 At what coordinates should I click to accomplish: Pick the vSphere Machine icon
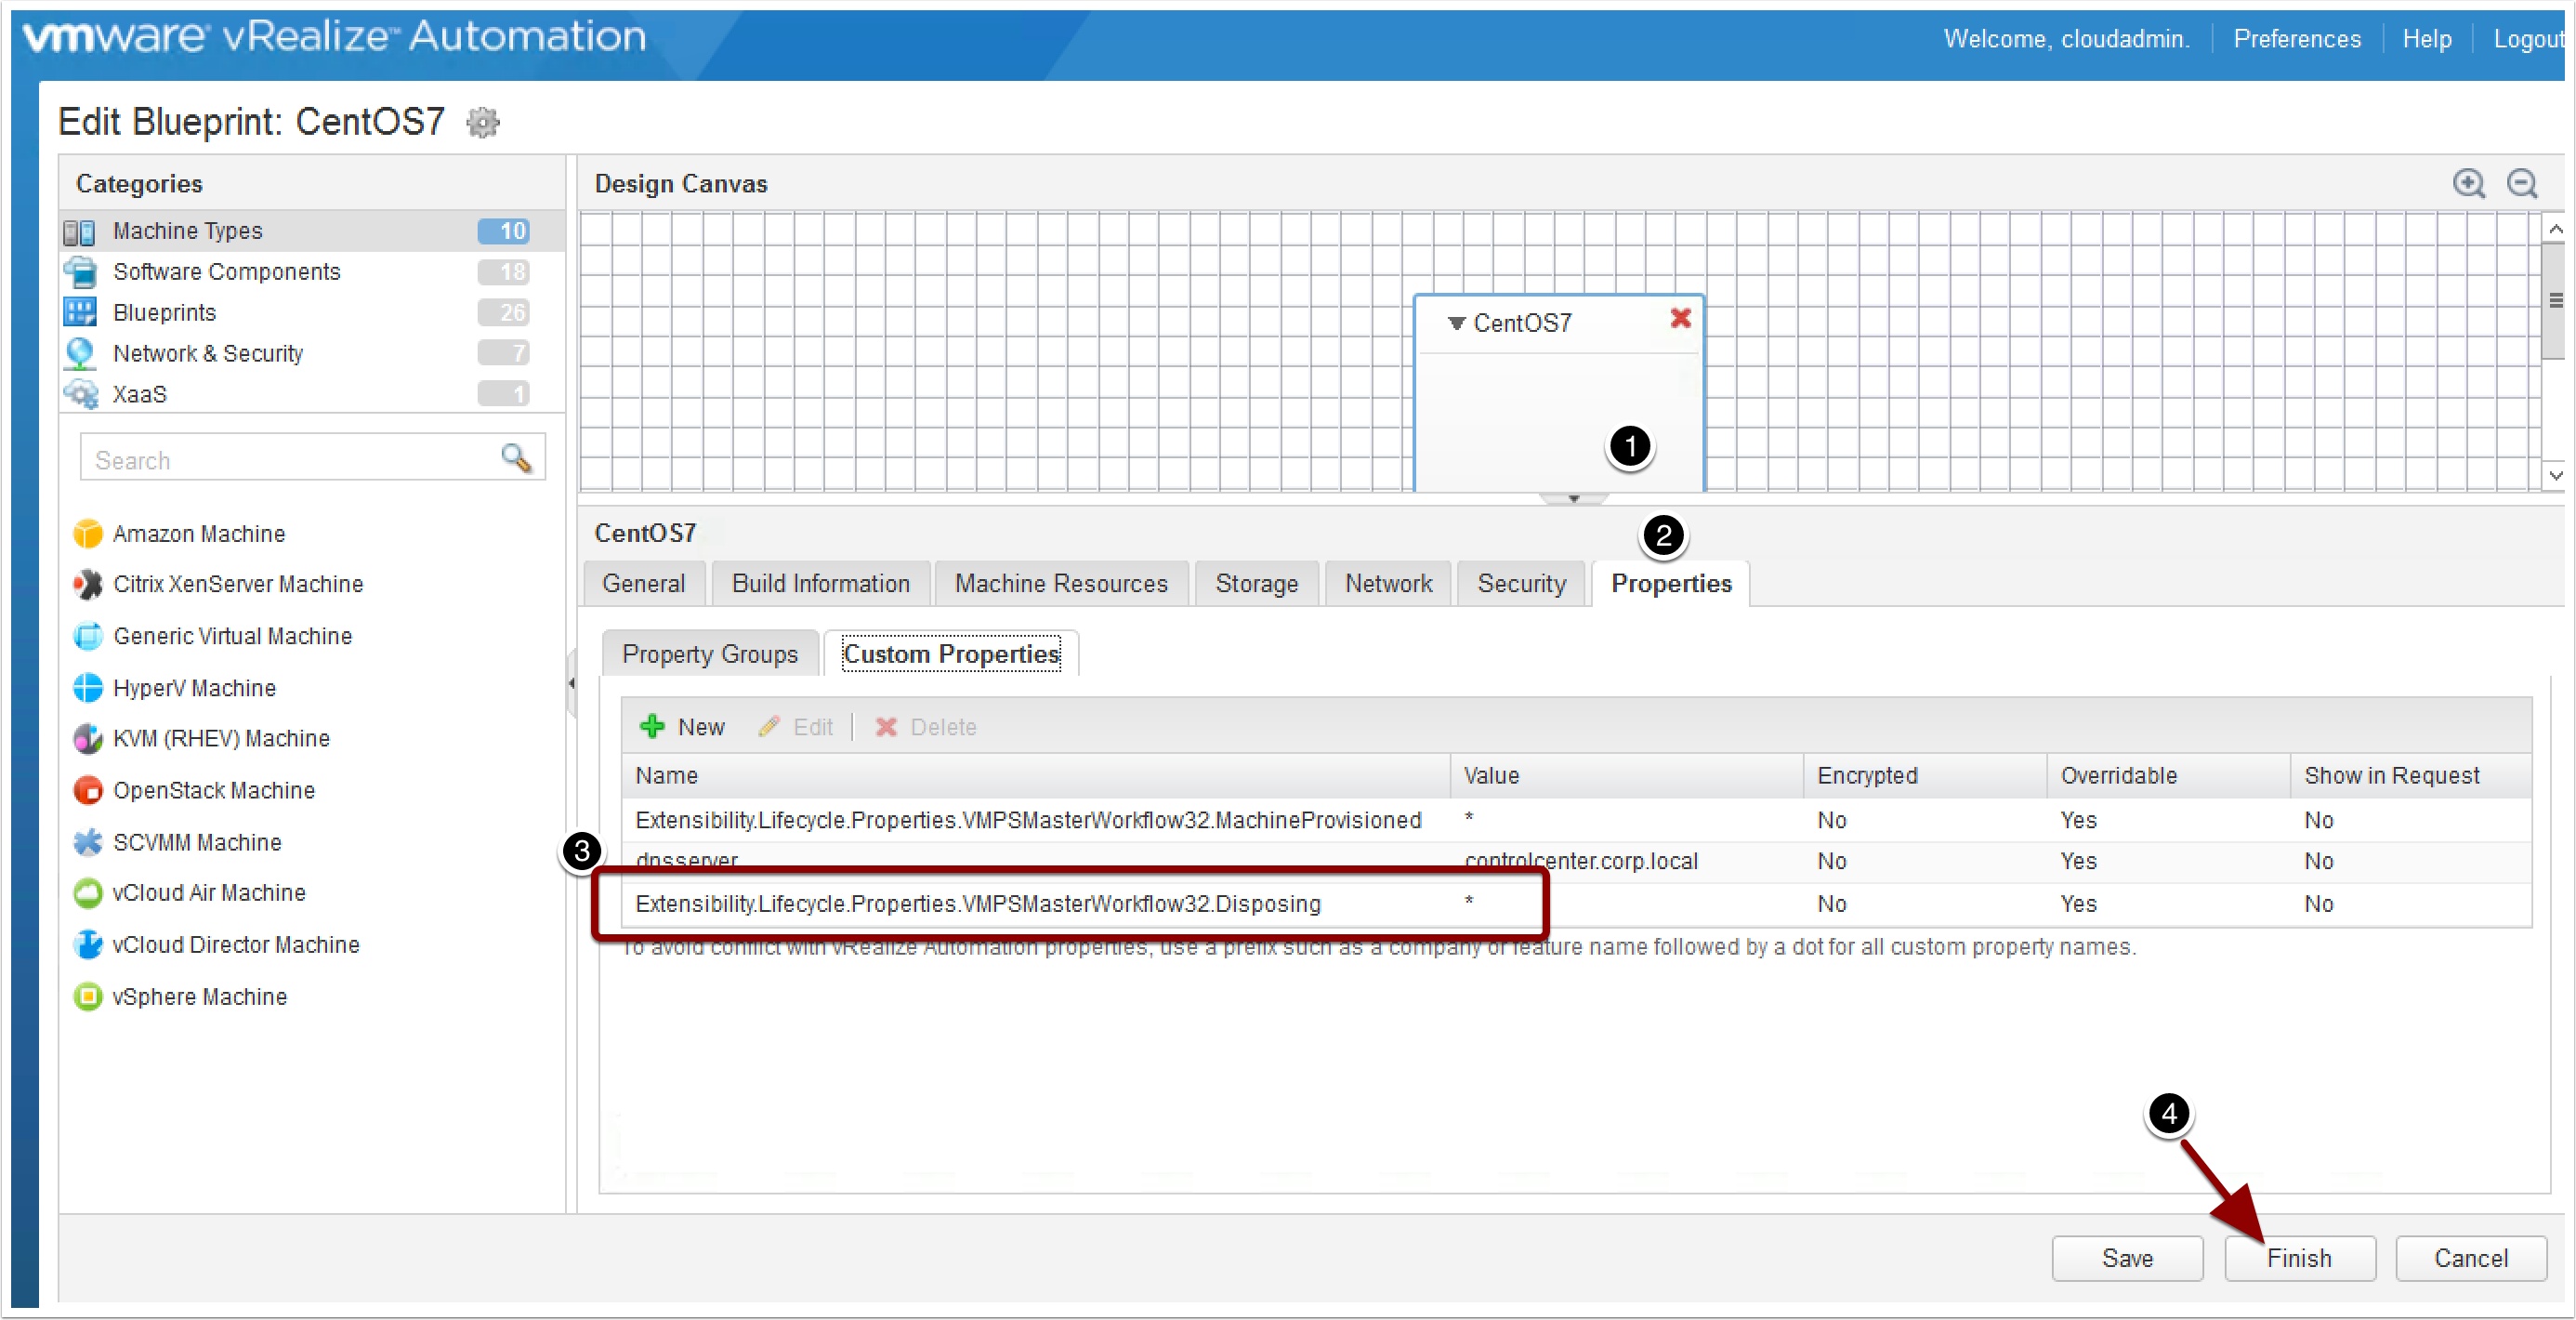tap(88, 997)
